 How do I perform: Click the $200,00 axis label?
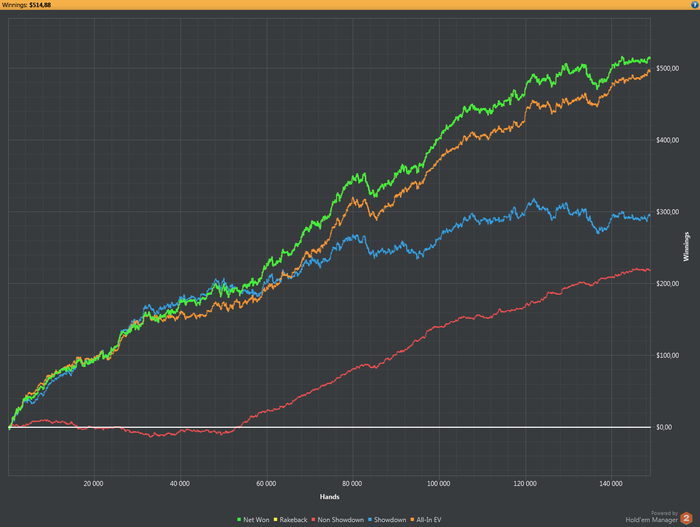(667, 284)
